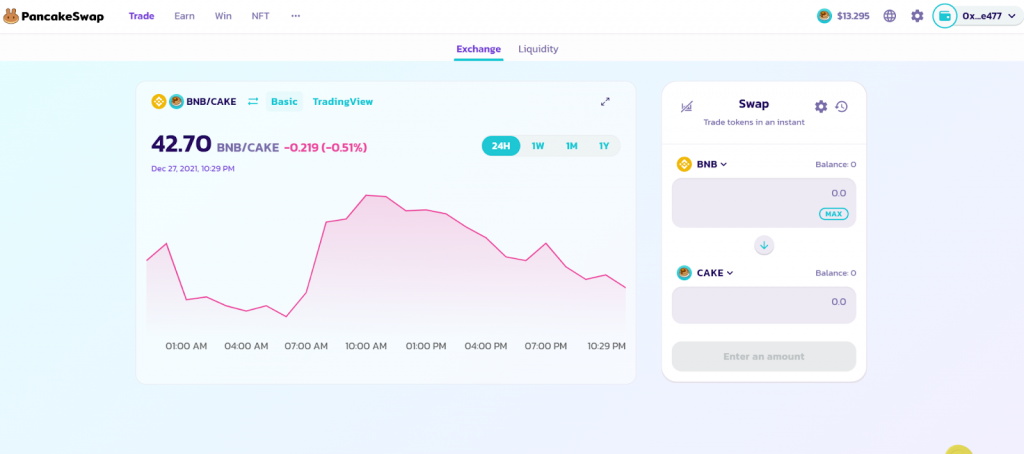
Task: Click the CAKE token icon in chart header
Action: coord(176,101)
